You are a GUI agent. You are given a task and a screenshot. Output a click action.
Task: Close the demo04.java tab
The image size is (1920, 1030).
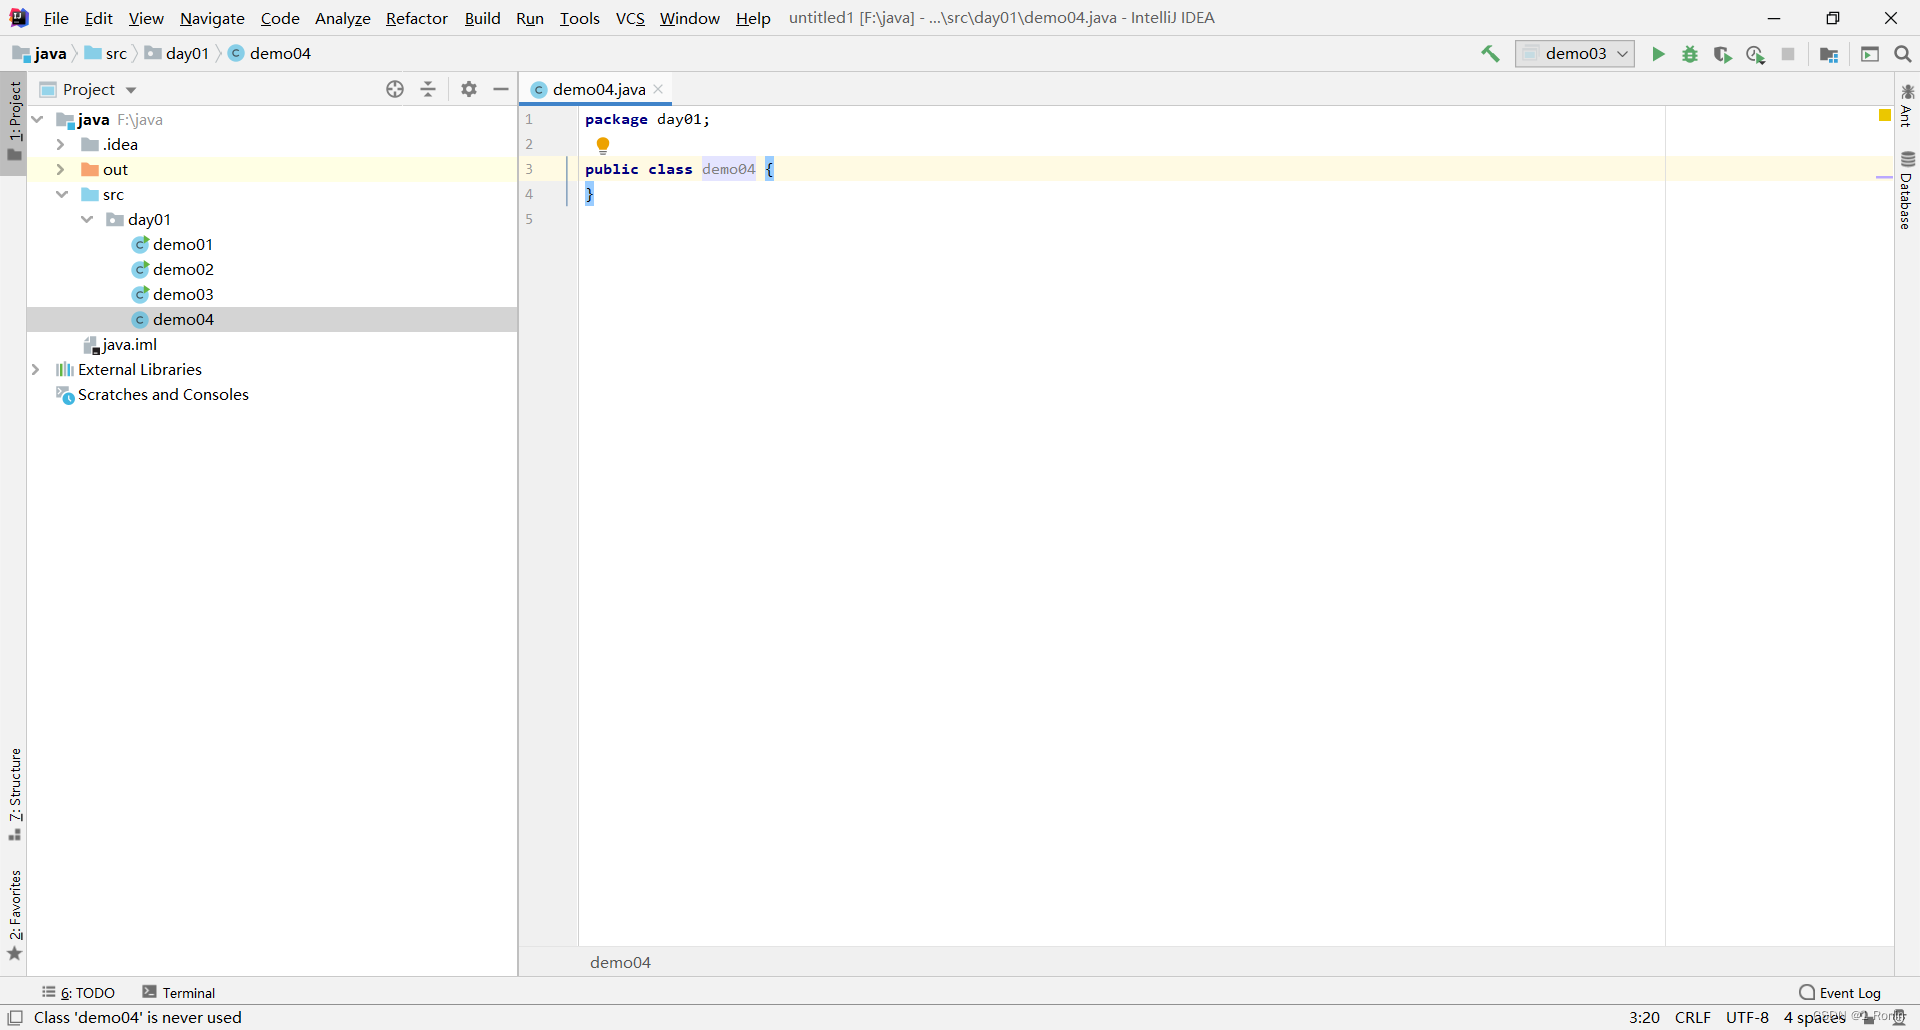(x=658, y=89)
